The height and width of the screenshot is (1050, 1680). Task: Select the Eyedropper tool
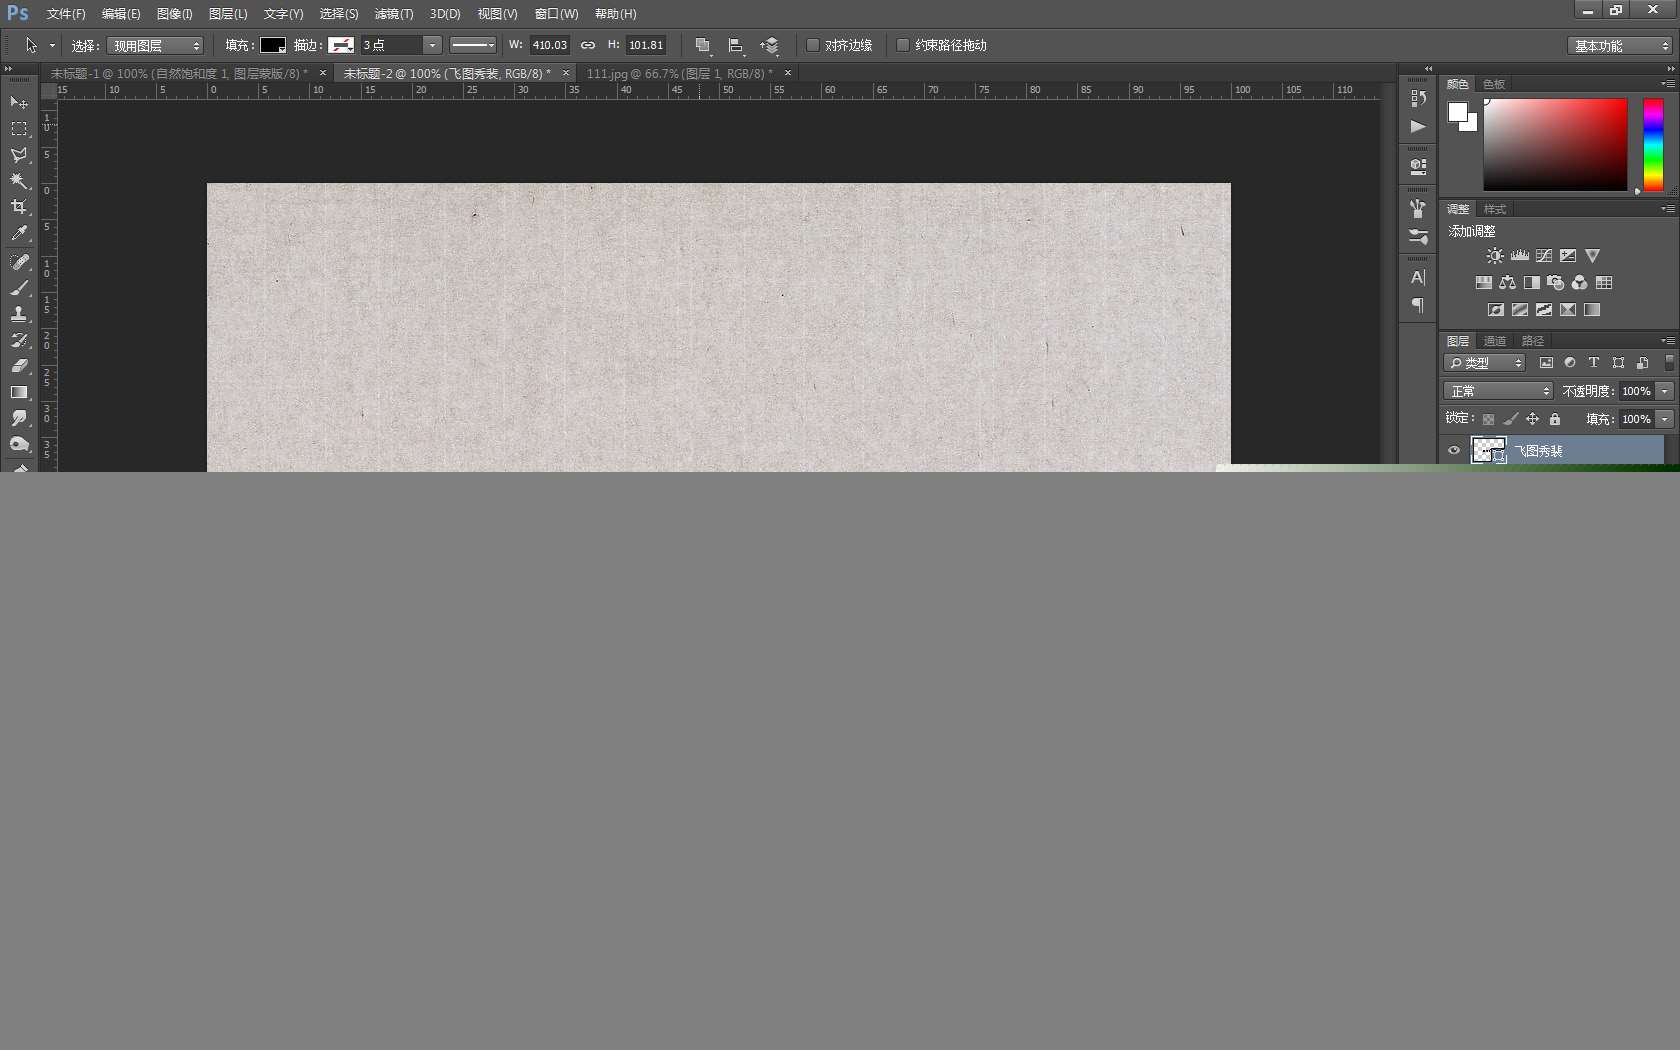click(x=19, y=233)
